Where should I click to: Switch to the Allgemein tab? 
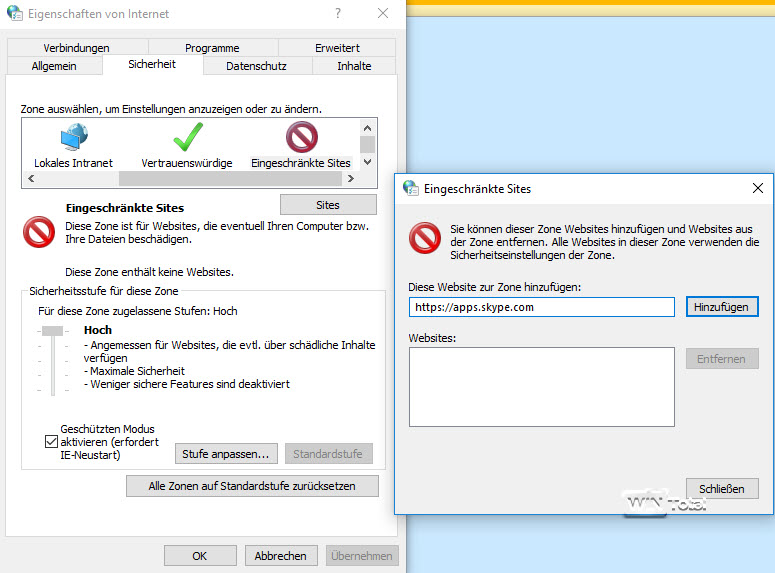point(54,66)
